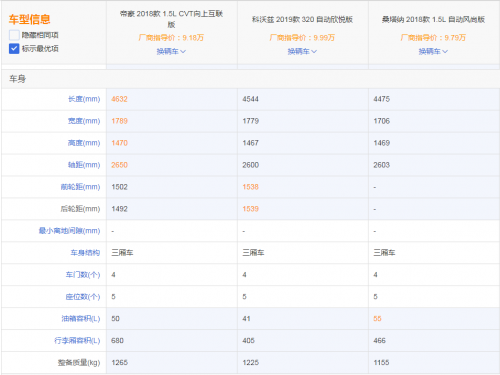Click the 整备质量(kg) row label
Screen dimensions: 500x375
(x=79, y=363)
